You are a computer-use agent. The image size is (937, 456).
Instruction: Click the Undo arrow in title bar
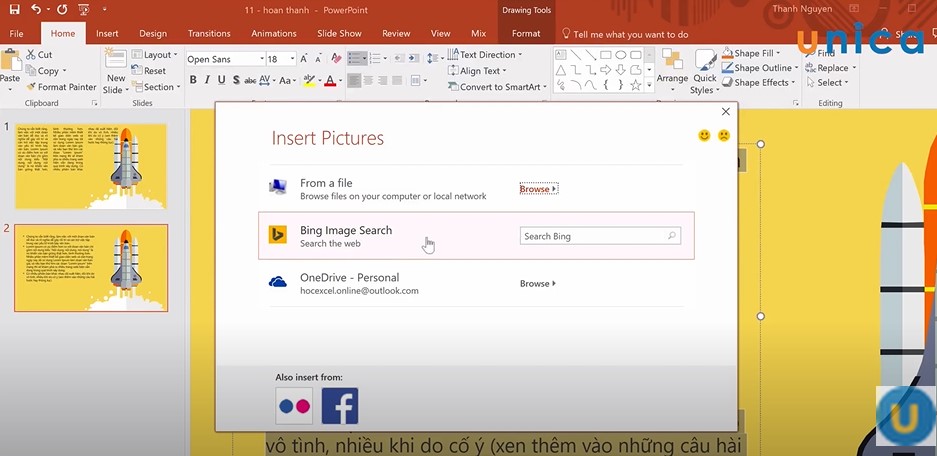[x=37, y=9]
